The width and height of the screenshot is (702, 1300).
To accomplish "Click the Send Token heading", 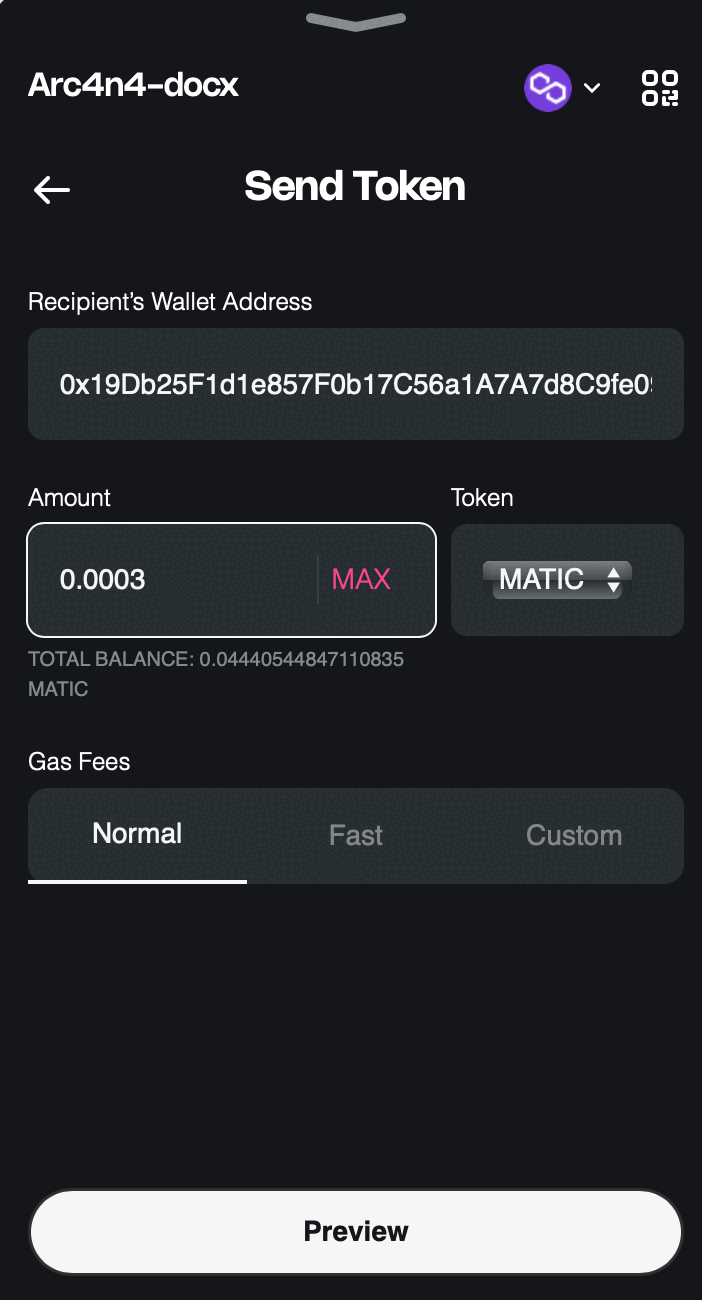I will click(x=355, y=187).
